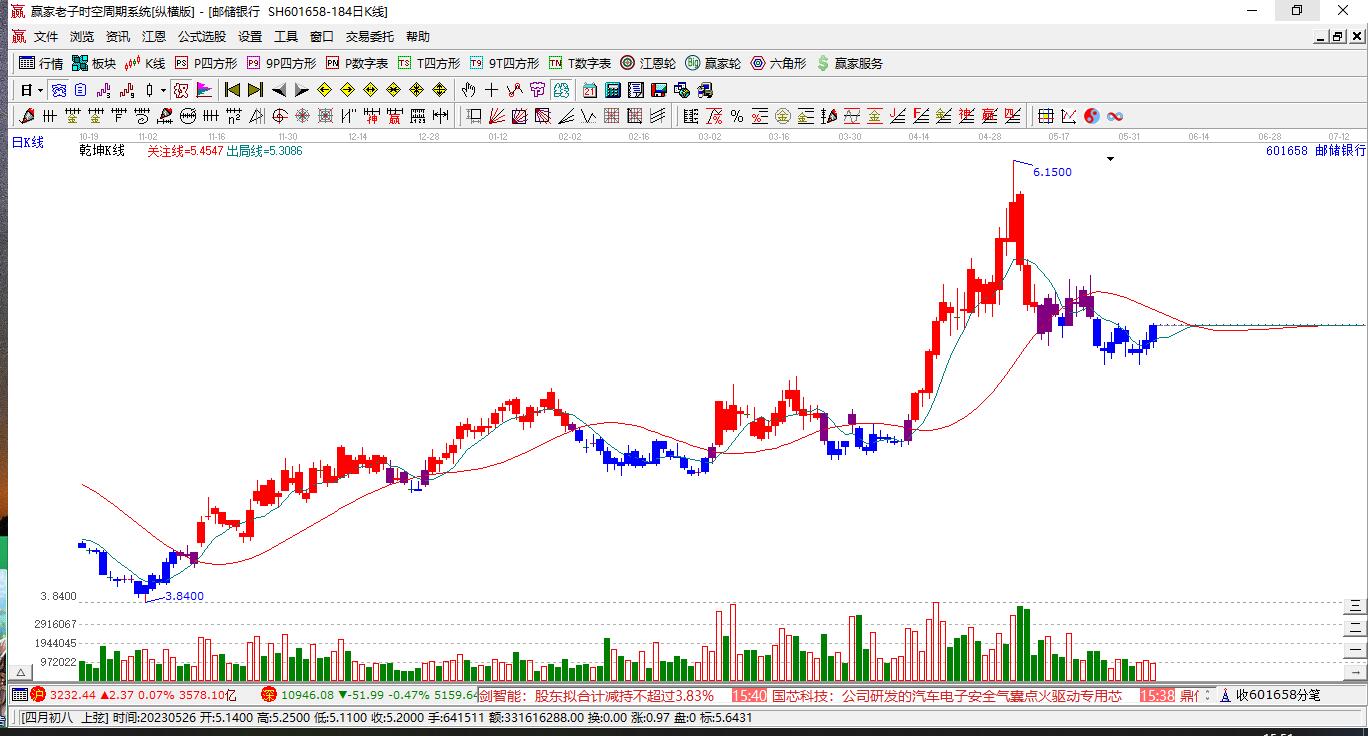This screenshot has height=736, width=1368.
Task: Open the 国芯科技 news headline
Action: tap(946, 695)
